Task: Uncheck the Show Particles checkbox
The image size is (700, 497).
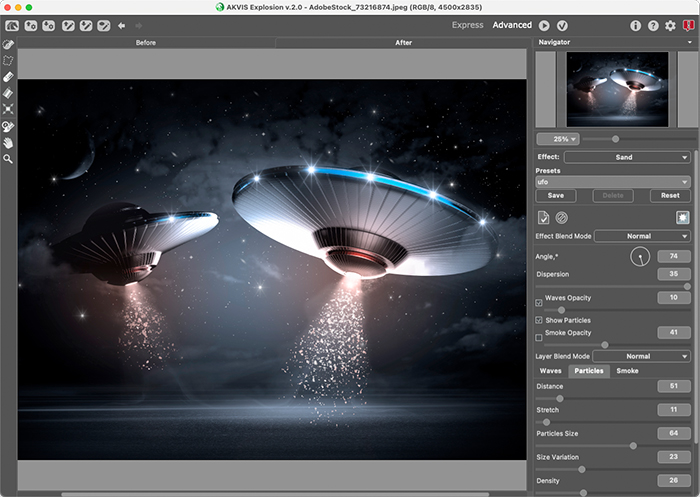Action: (x=539, y=320)
